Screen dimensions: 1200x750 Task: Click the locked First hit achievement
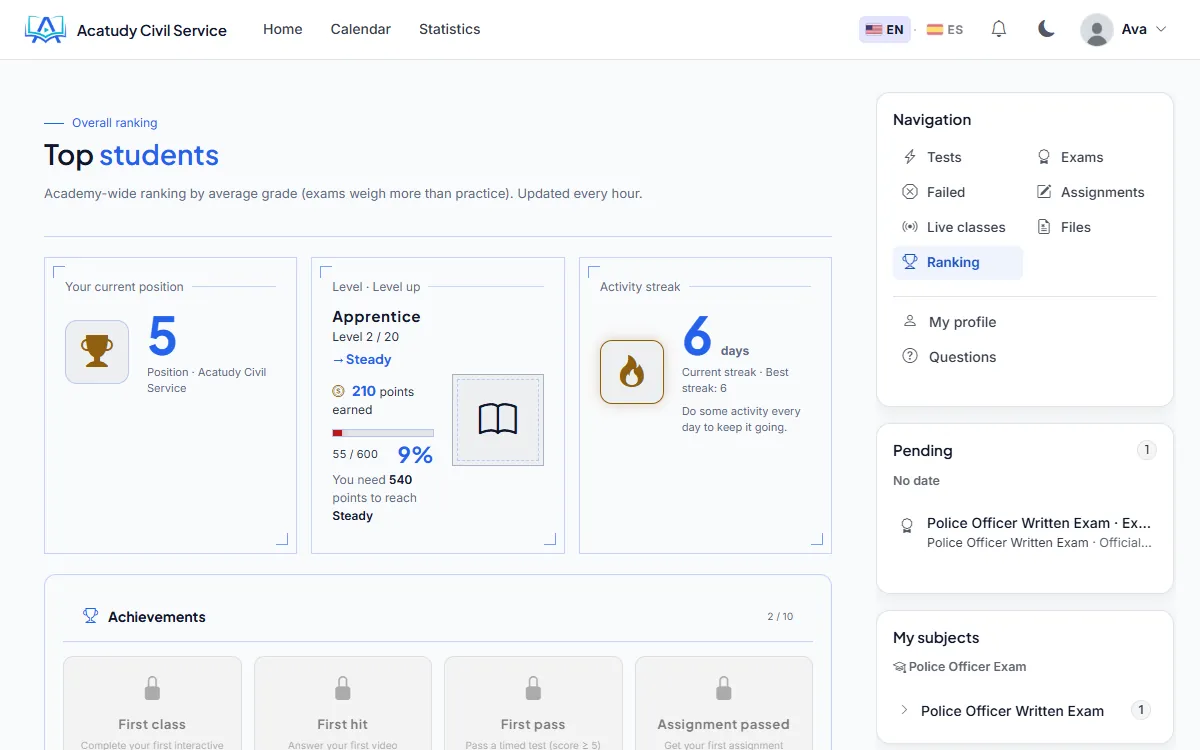(343, 703)
